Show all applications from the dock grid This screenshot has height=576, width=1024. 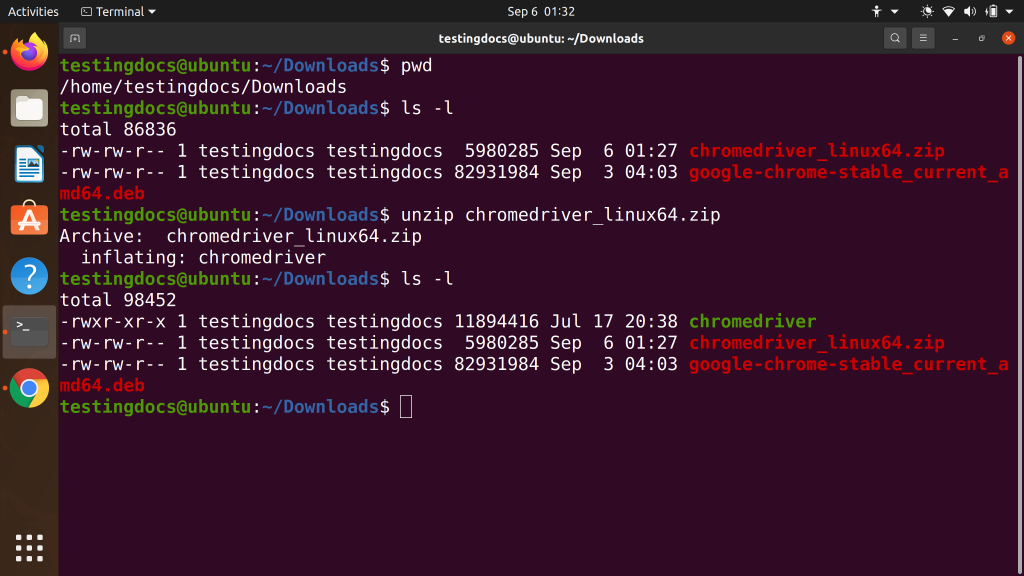[x=29, y=547]
